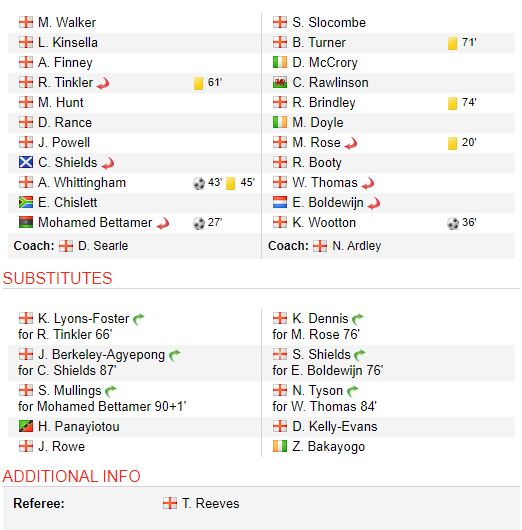Open coach profile of N. Ardley
Screen dimensions: 522x530
[x=357, y=246]
